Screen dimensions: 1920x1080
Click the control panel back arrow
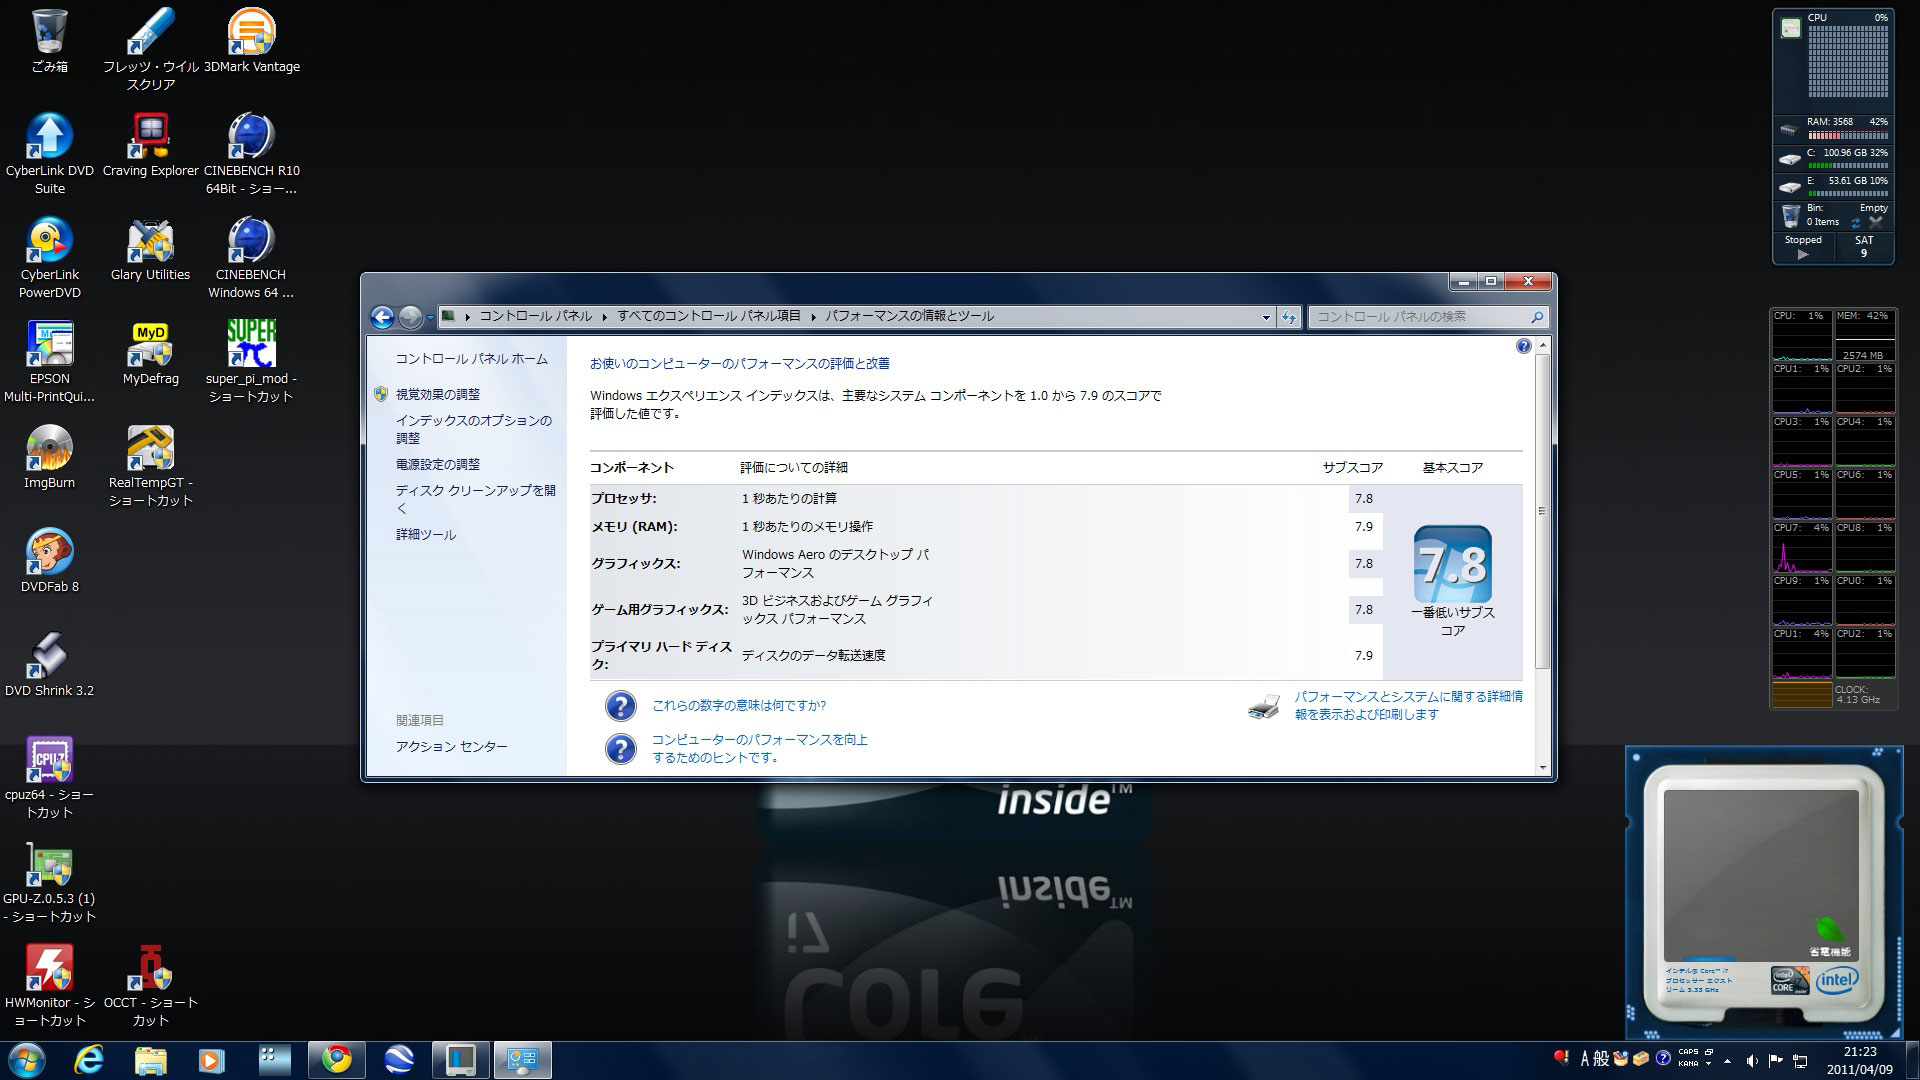(x=382, y=317)
